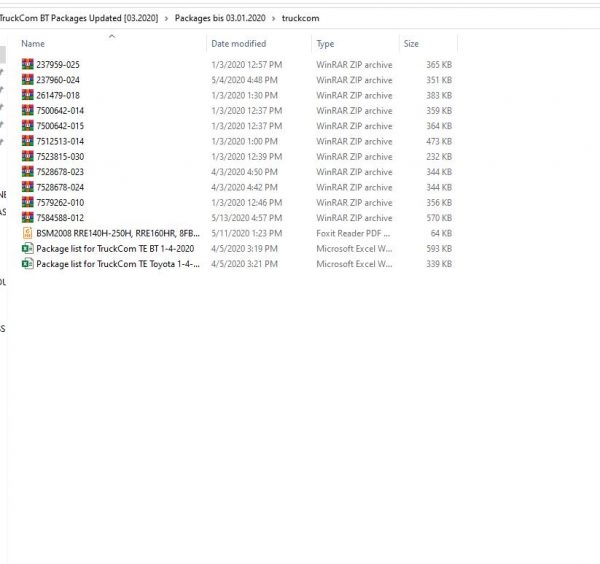
Task: Click the sort arrow above Name column
Action: 112,36
